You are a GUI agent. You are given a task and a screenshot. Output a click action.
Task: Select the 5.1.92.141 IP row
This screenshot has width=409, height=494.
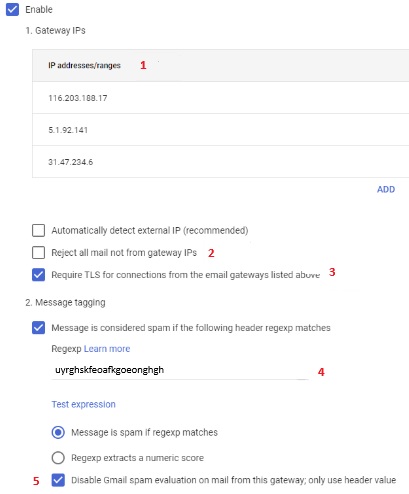[x=221, y=130]
